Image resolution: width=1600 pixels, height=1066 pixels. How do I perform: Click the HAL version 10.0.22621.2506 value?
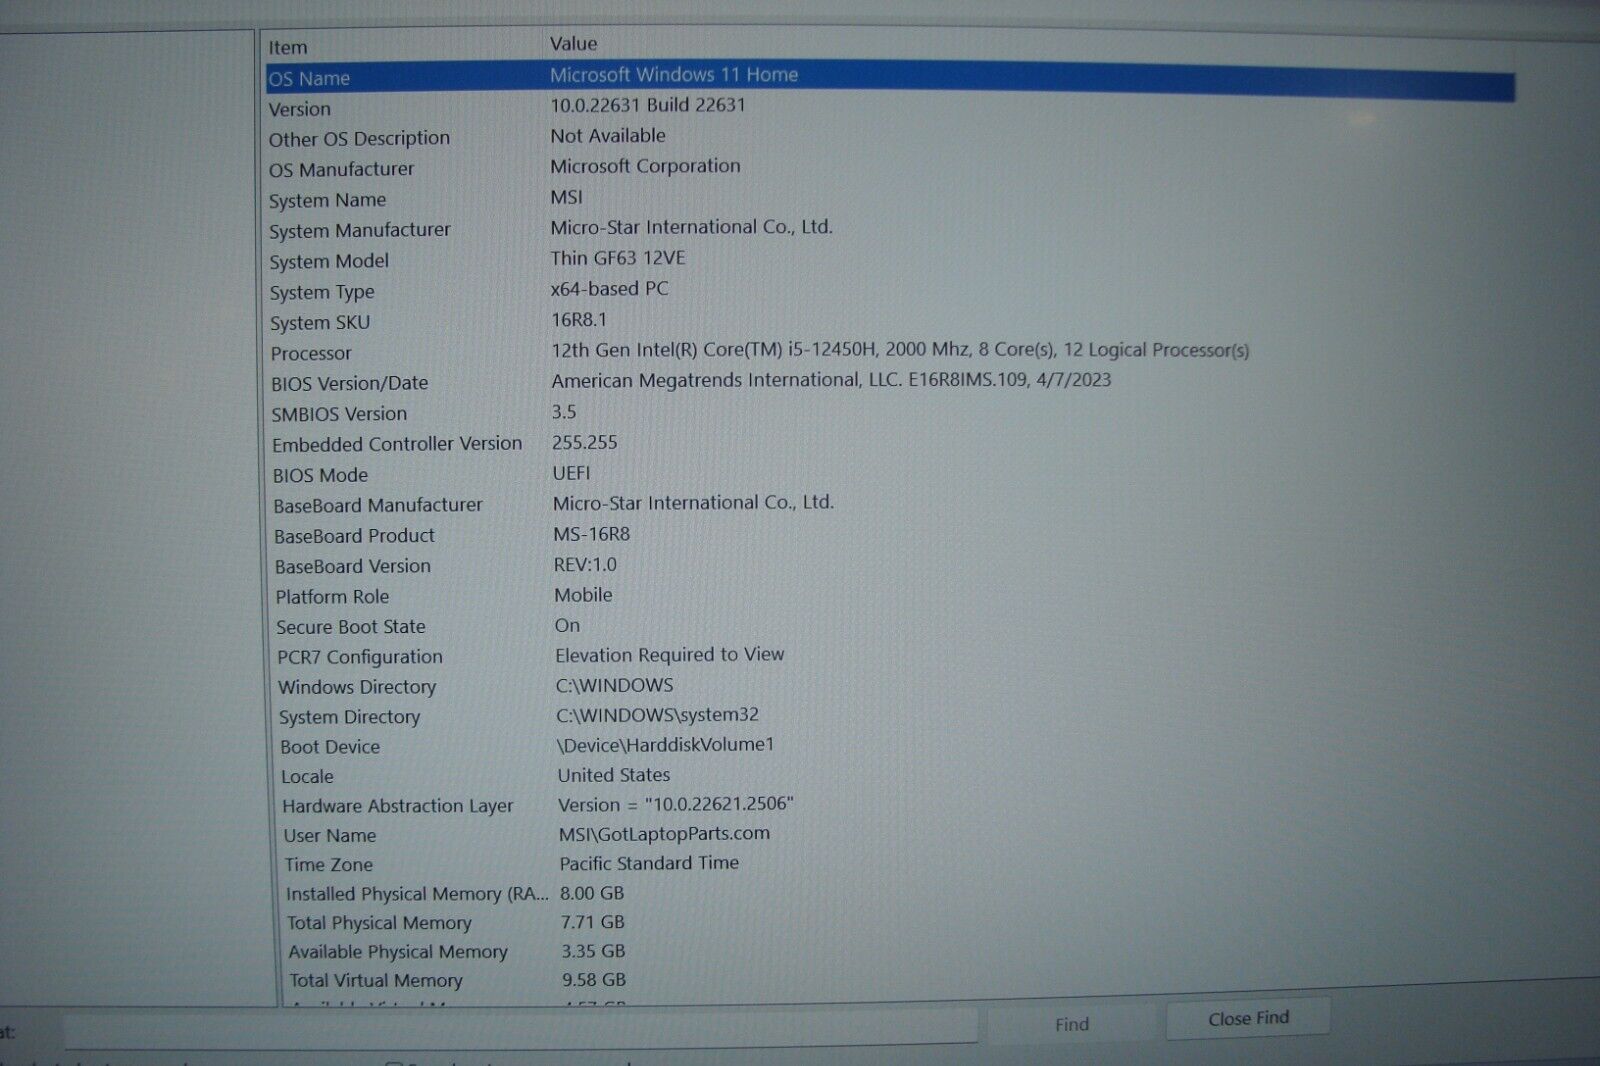pos(676,804)
